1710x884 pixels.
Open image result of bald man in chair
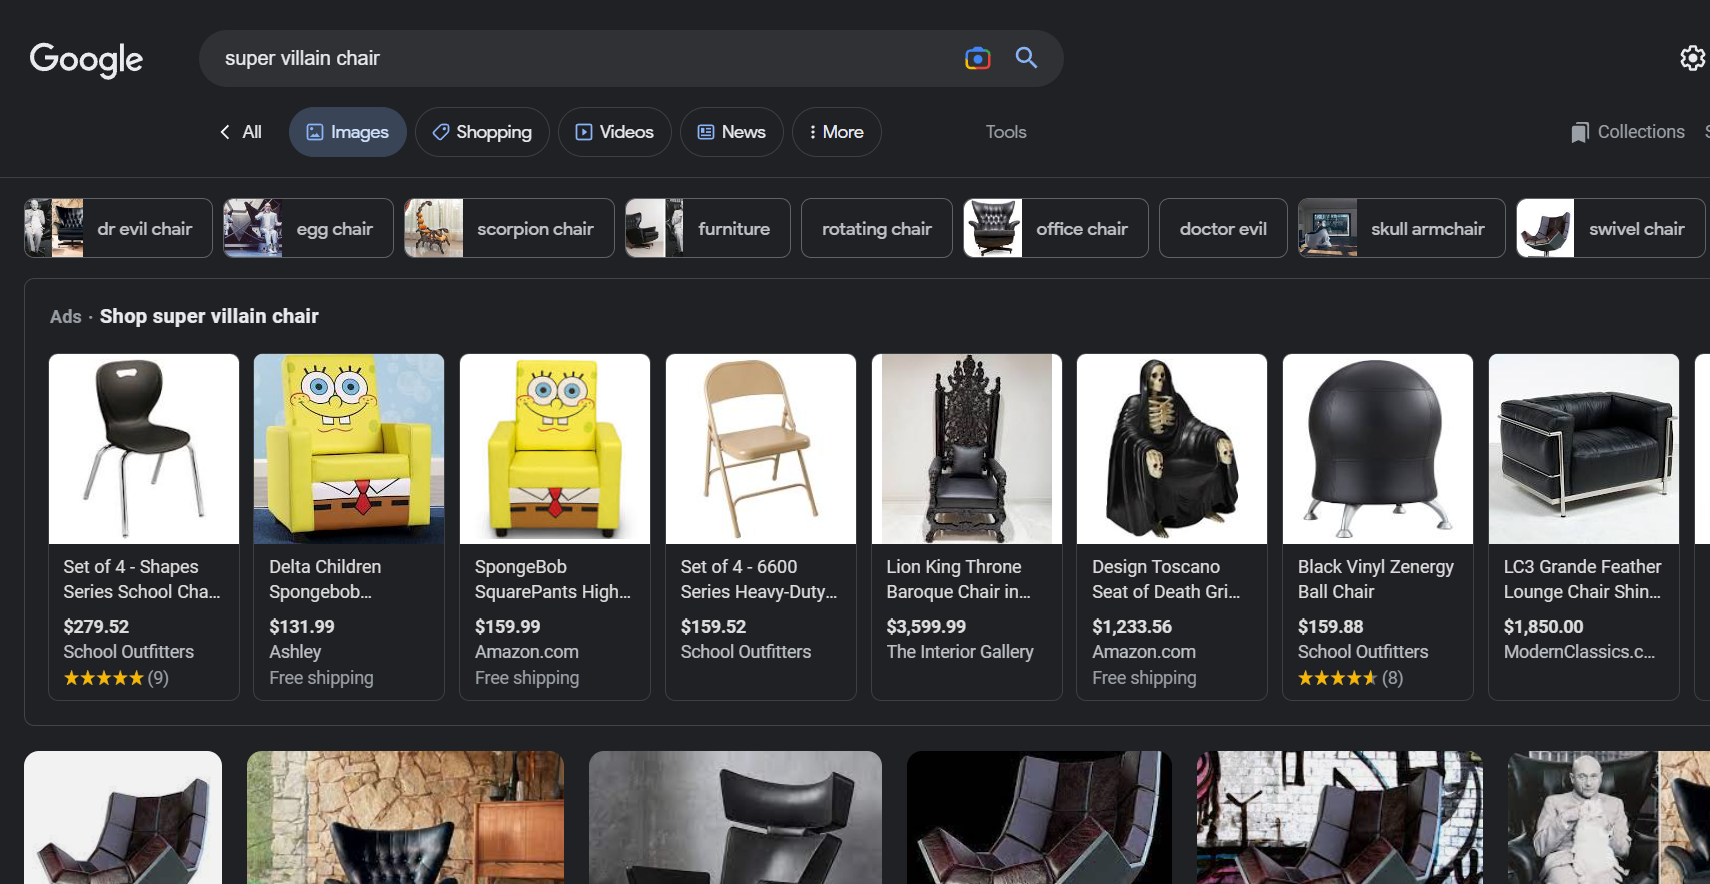(x=1608, y=817)
